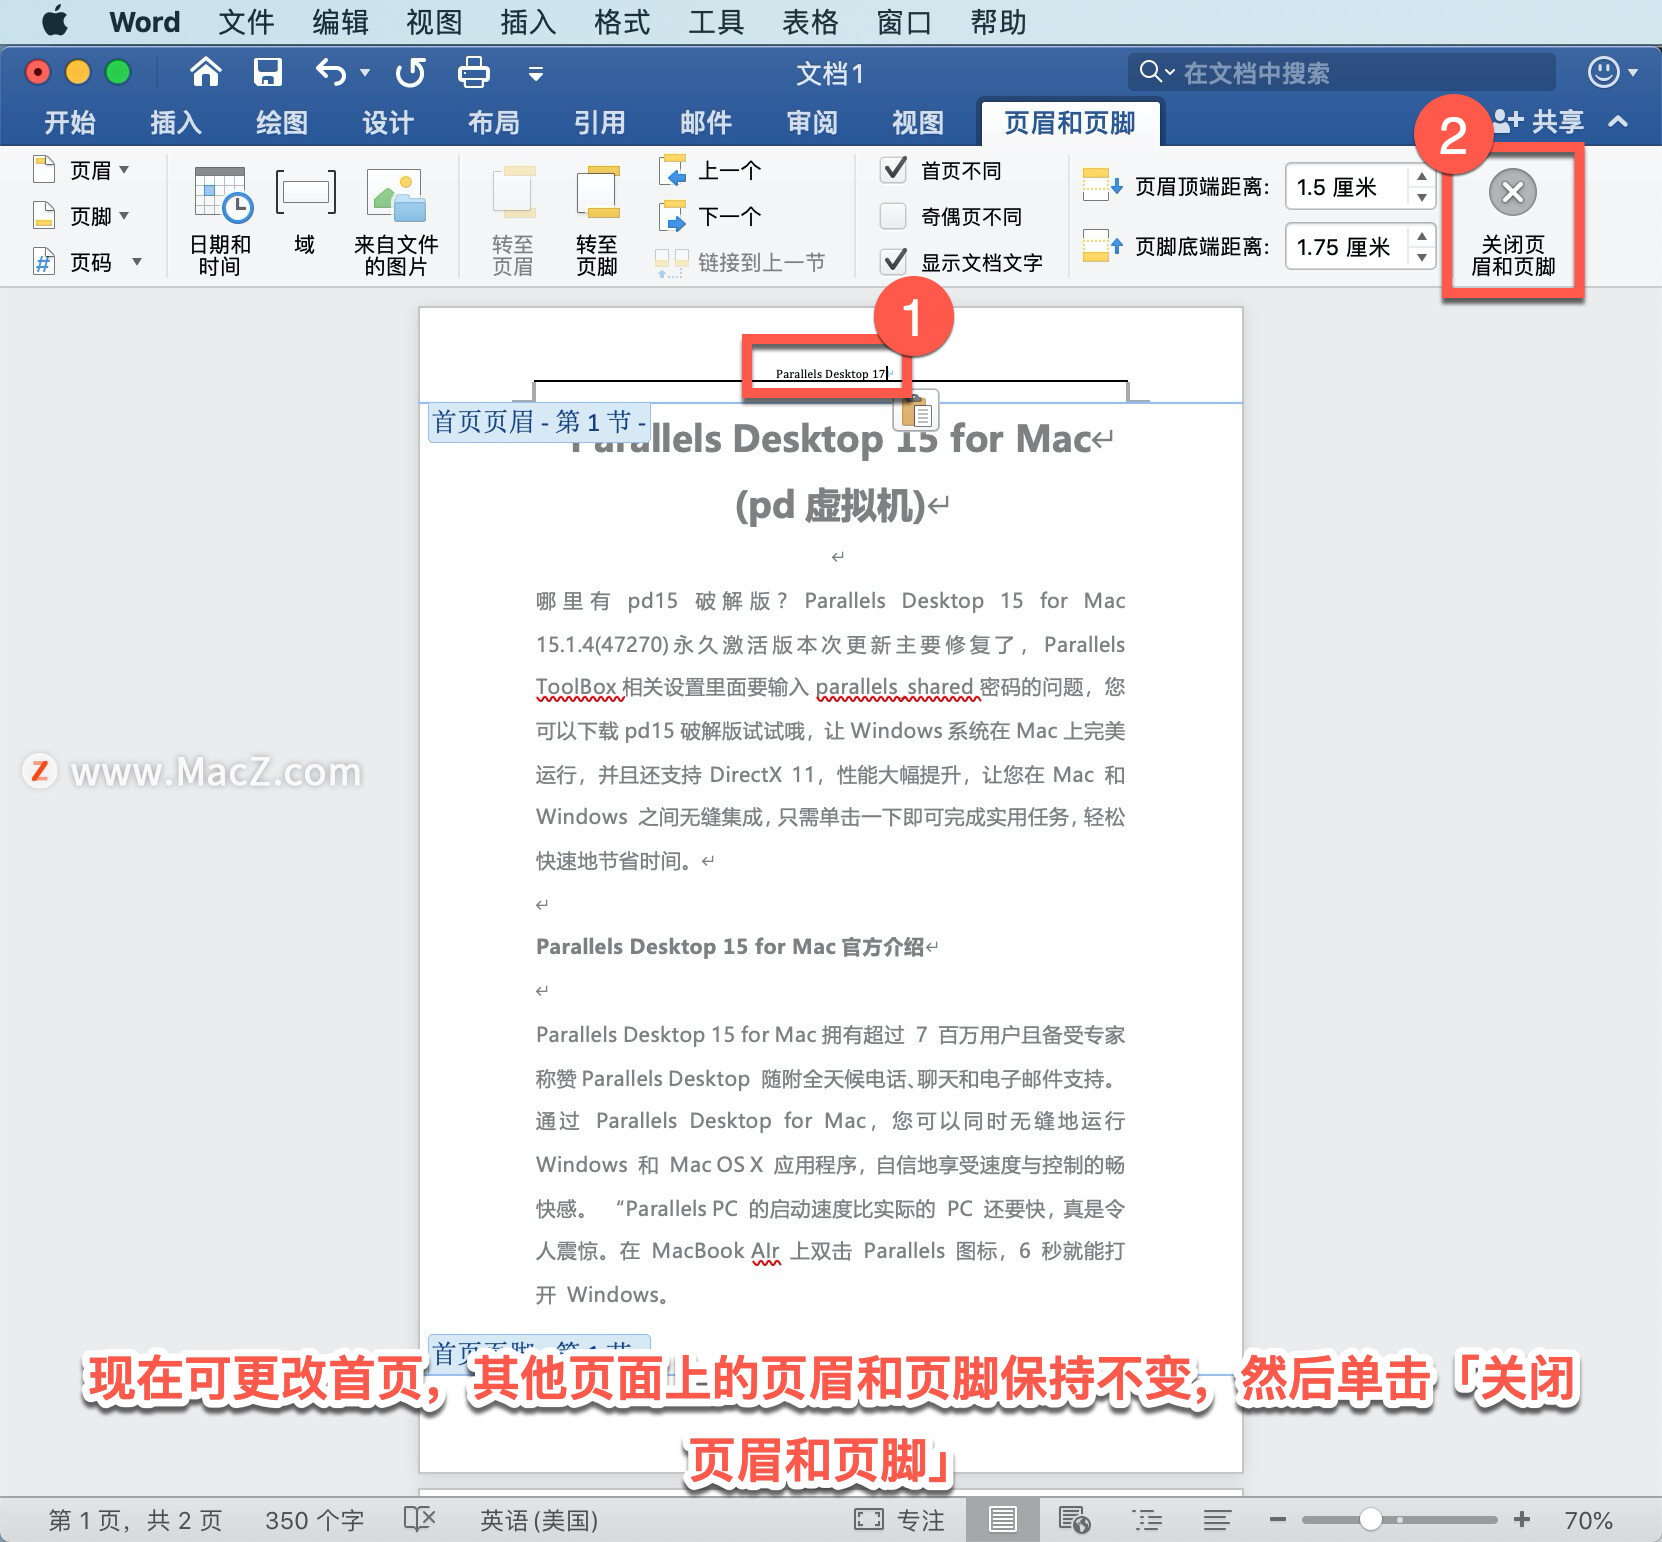Switch to the 插入 ribbon tab
This screenshot has height=1542, width=1662.
tap(176, 122)
